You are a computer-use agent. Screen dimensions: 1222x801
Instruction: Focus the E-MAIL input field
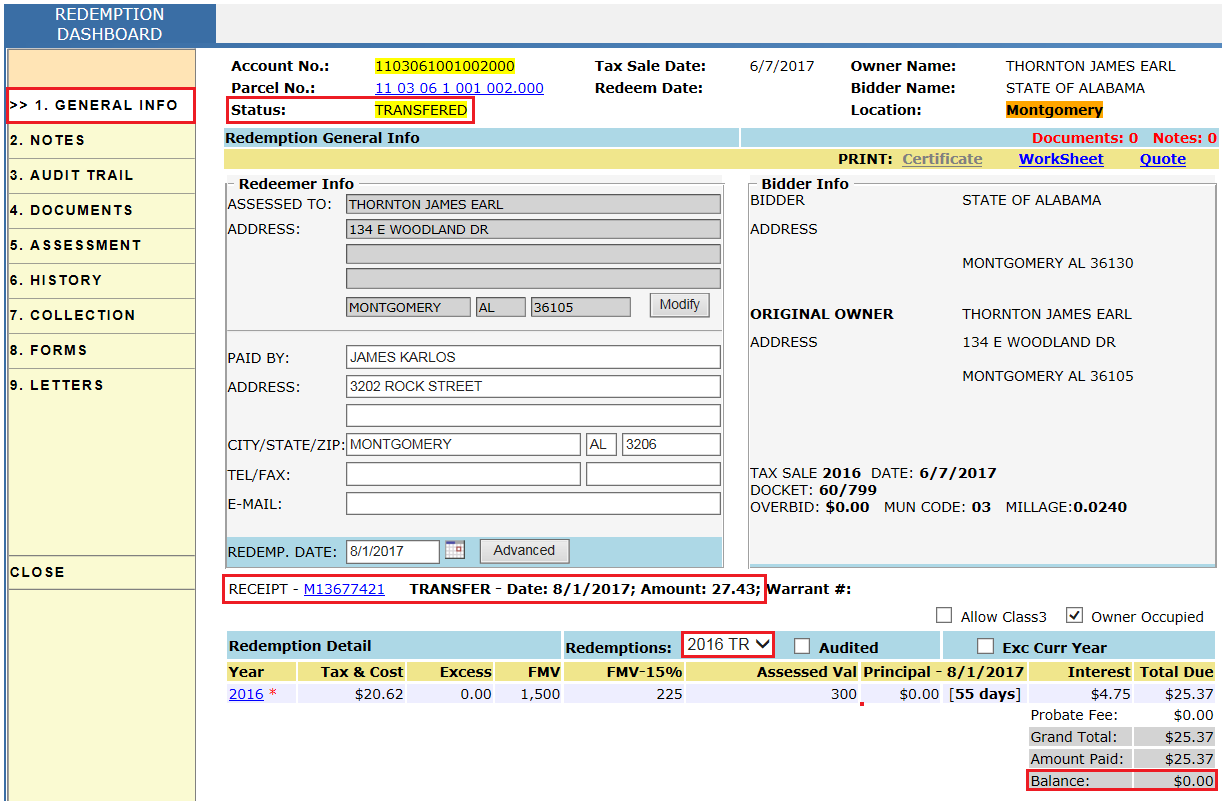[x=533, y=504]
